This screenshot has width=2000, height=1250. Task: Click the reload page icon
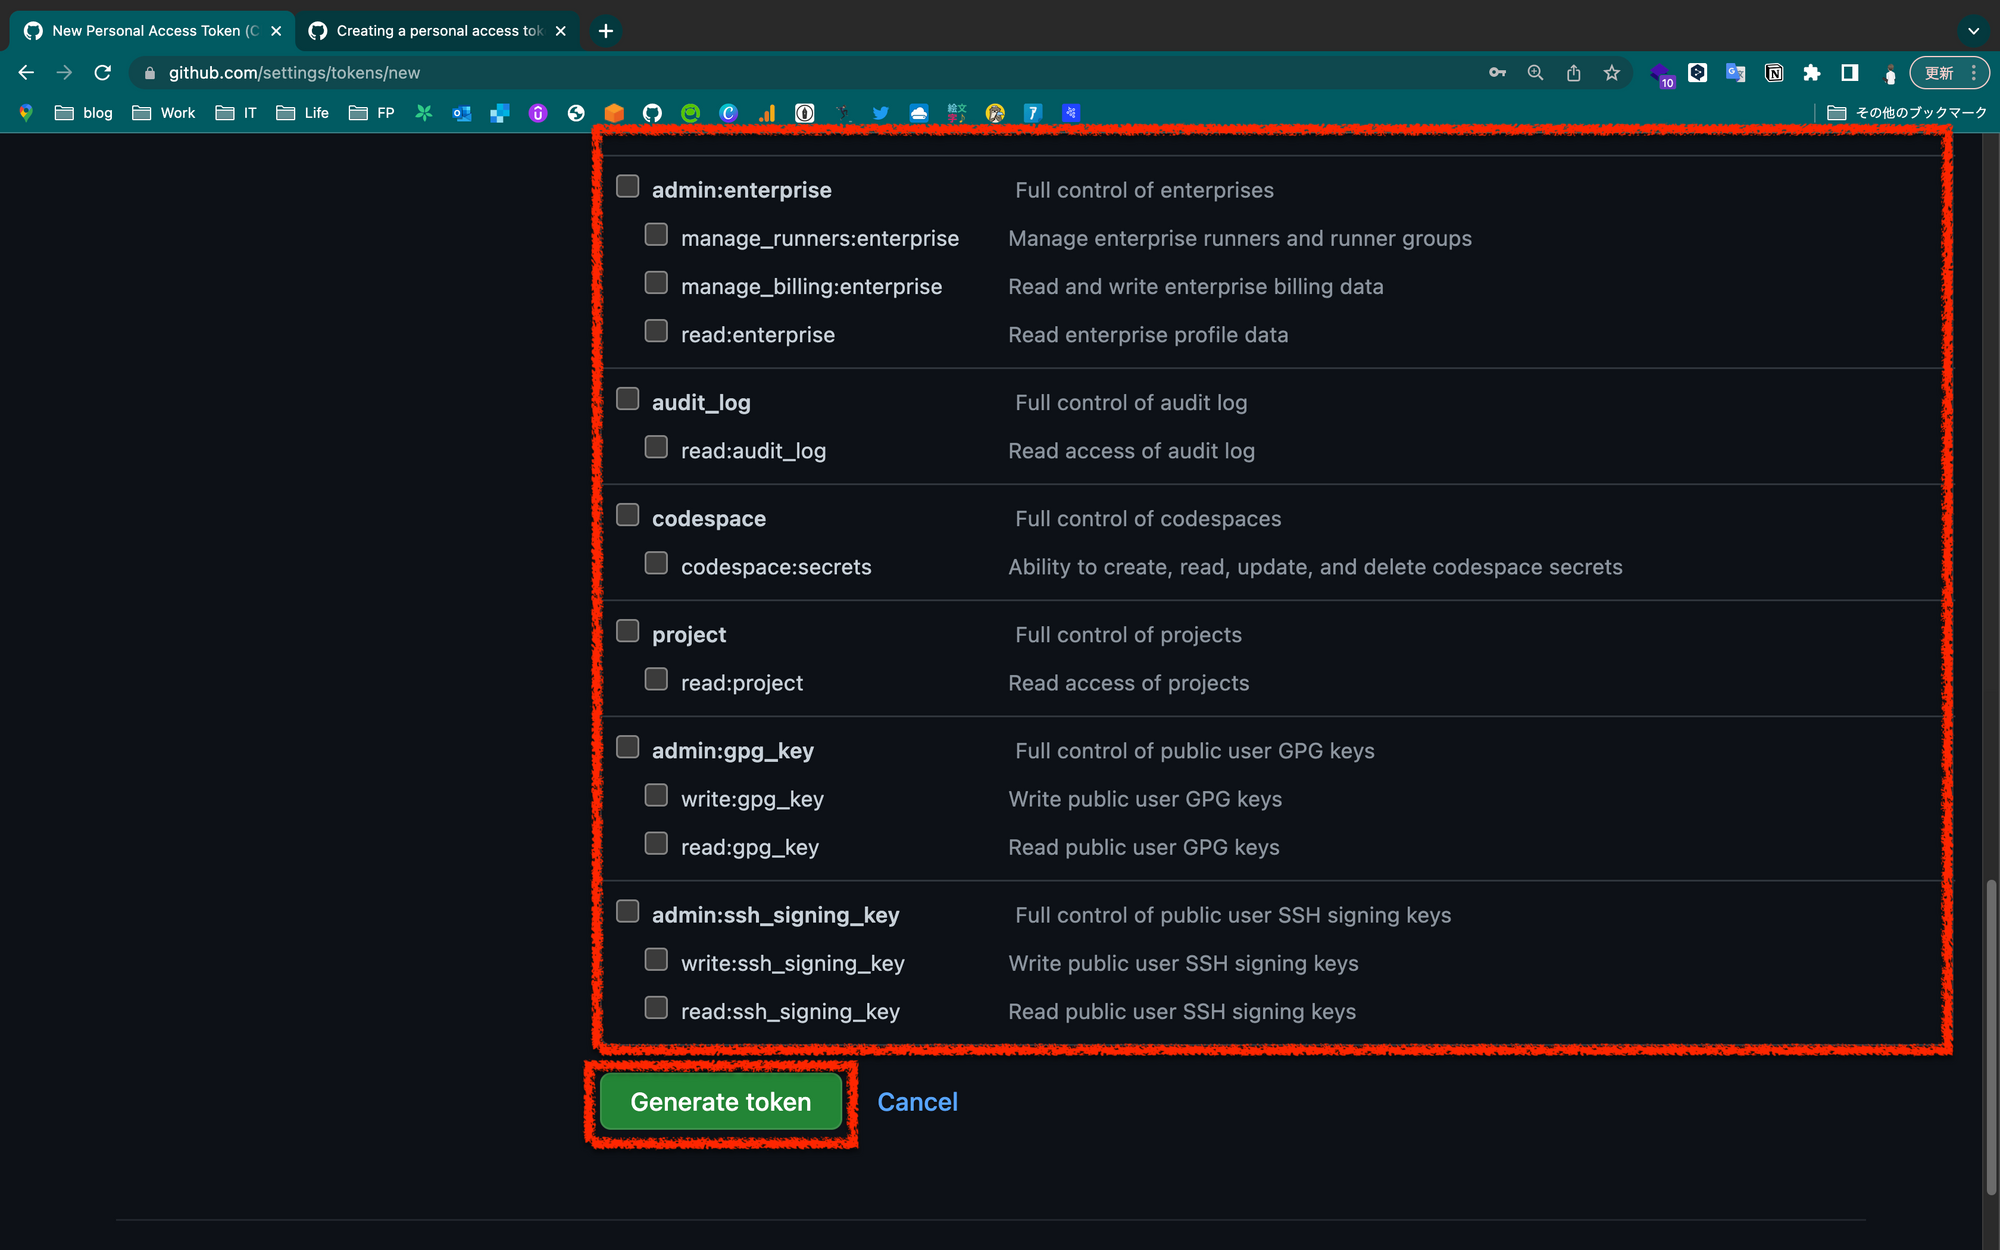102,73
